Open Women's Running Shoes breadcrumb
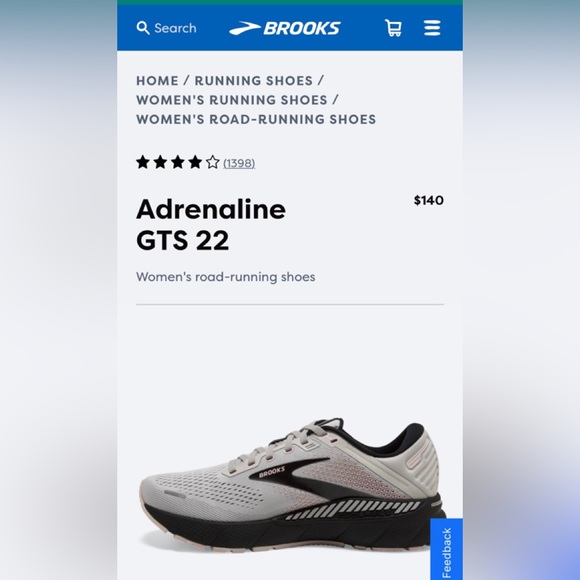This screenshot has height=580, width=580. tap(232, 100)
